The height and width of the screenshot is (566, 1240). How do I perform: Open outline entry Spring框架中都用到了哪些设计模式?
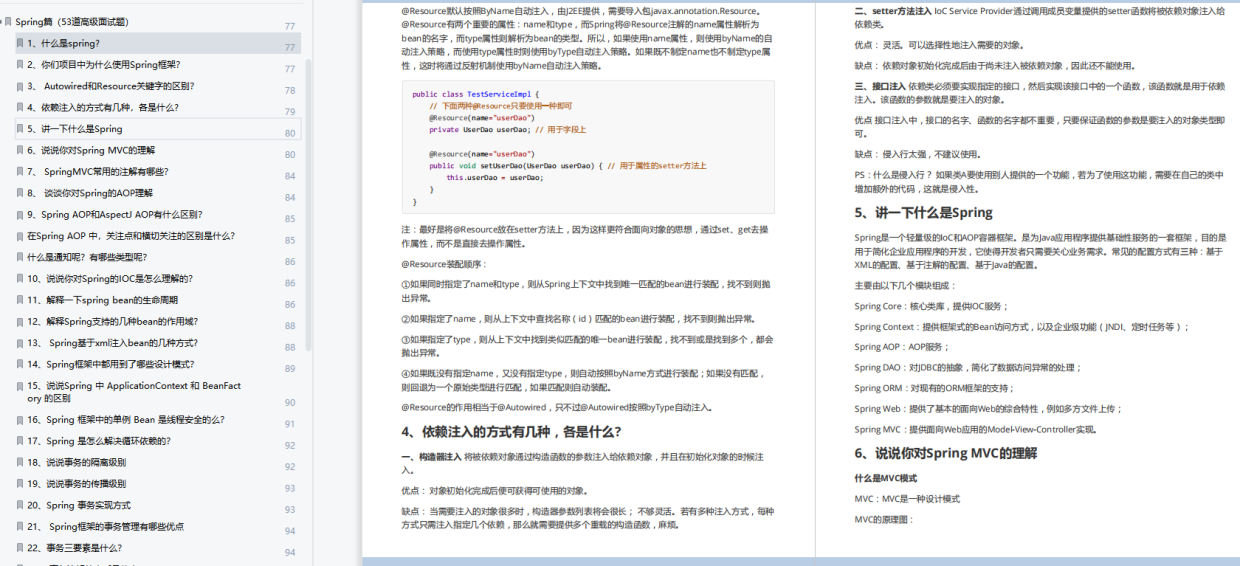click(110, 364)
